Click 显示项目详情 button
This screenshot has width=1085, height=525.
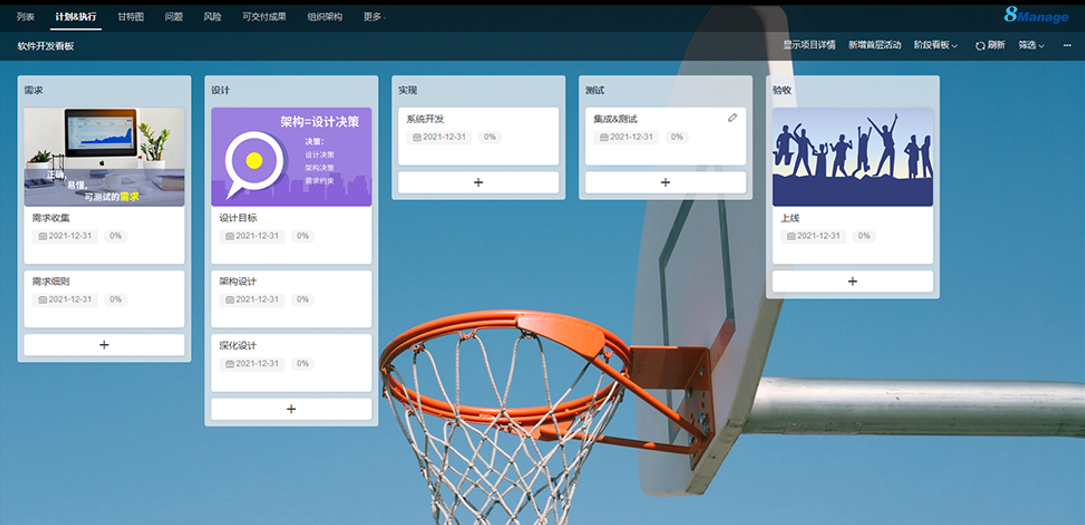pyautogui.click(x=809, y=45)
